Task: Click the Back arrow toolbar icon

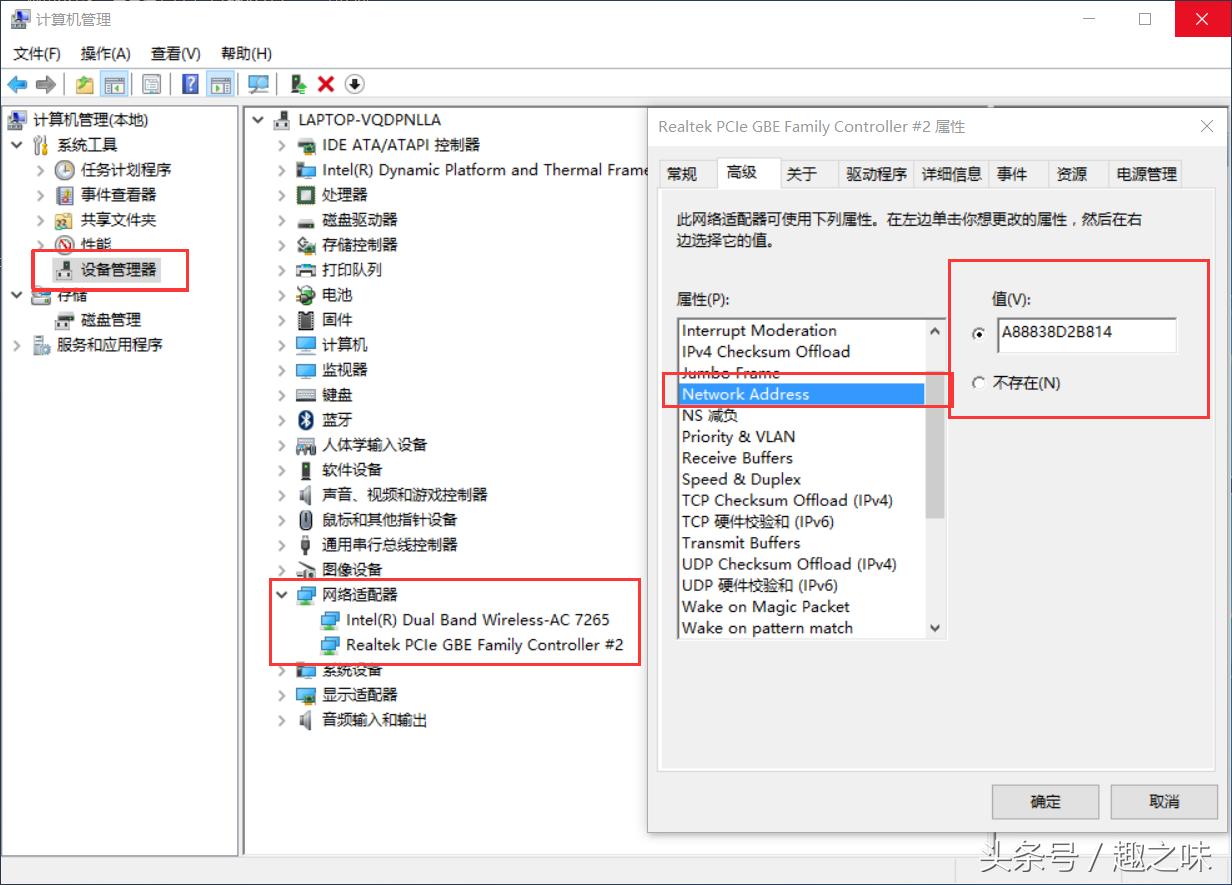Action: pos(18,85)
